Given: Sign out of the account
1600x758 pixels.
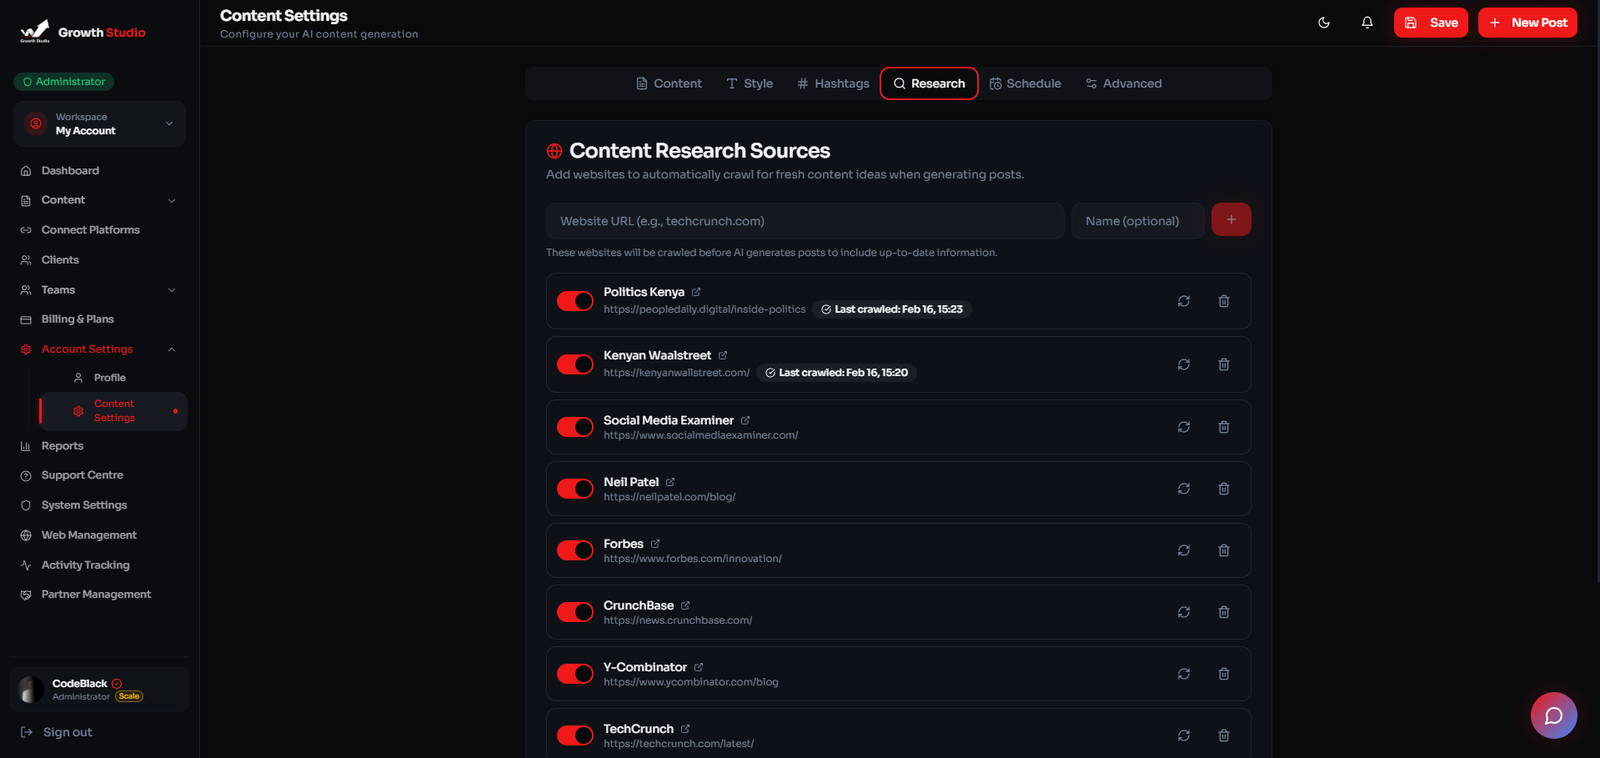Looking at the screenshot, I should click(57, 732).
